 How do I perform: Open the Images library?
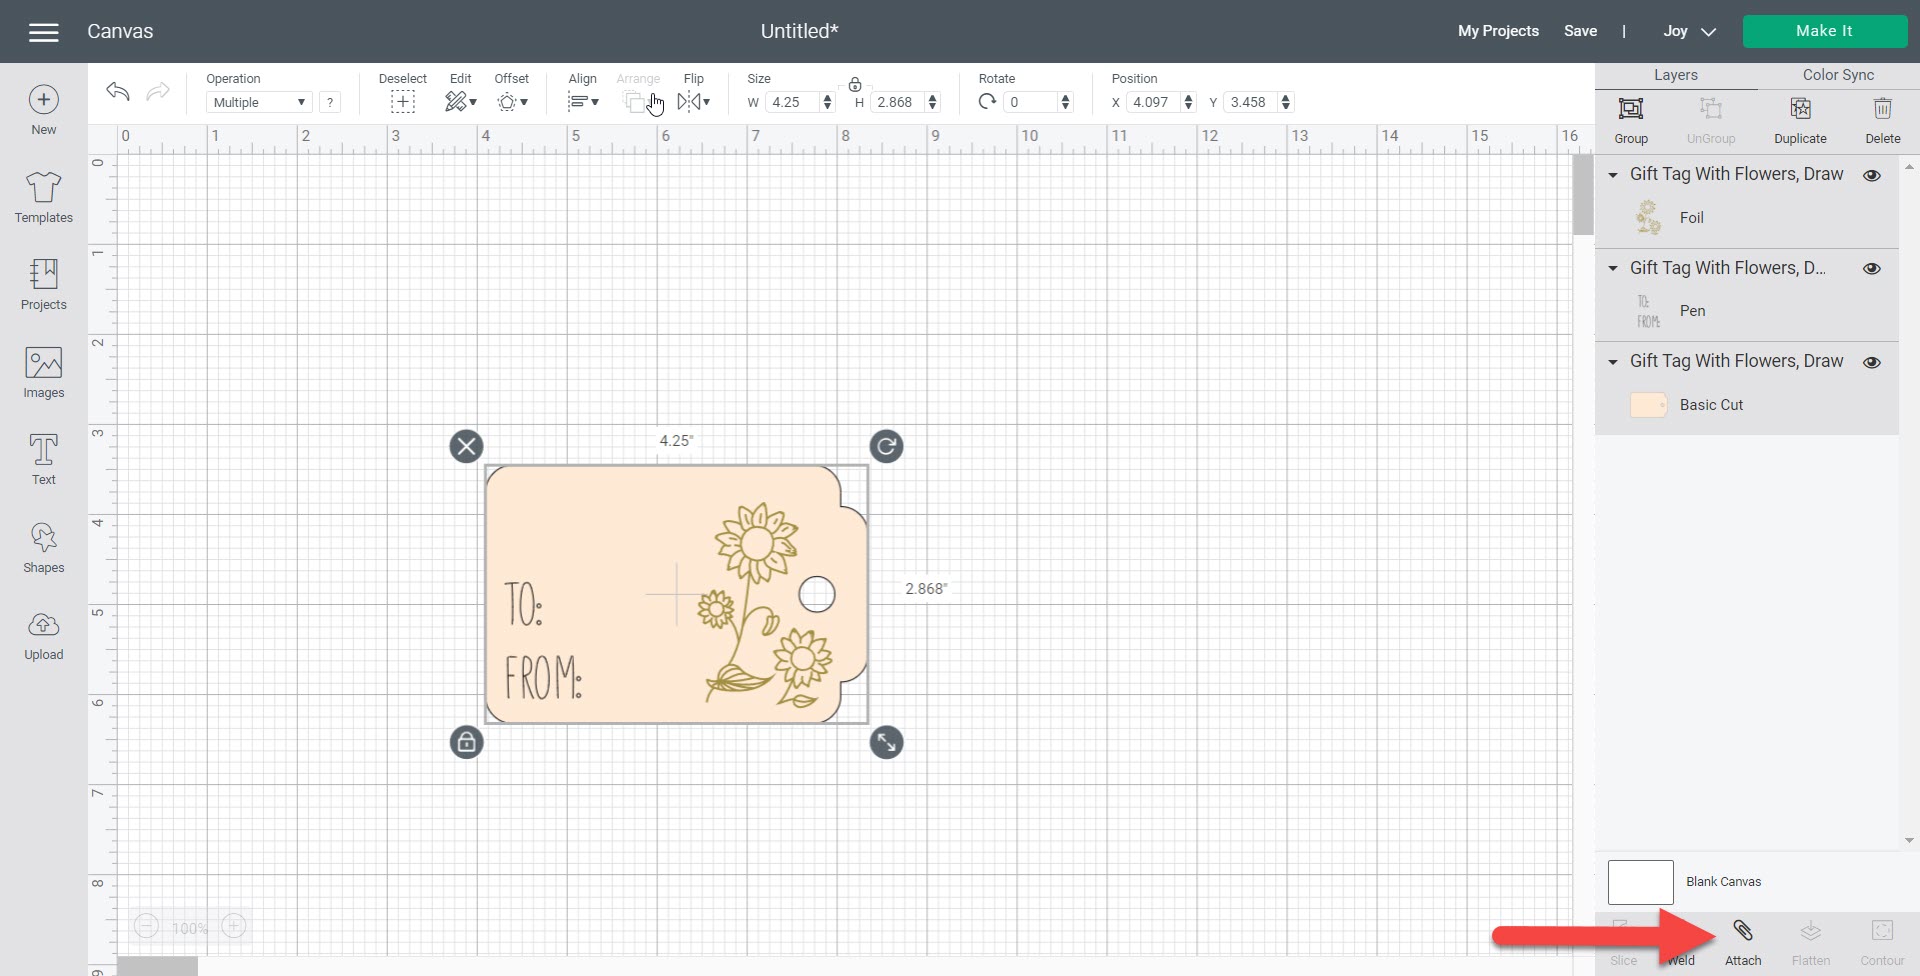tap(43, 373)
